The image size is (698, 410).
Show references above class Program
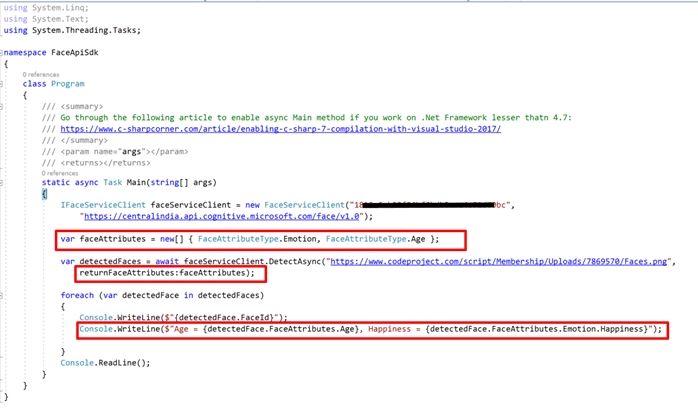pyautogui.click(x=40, y=75)
